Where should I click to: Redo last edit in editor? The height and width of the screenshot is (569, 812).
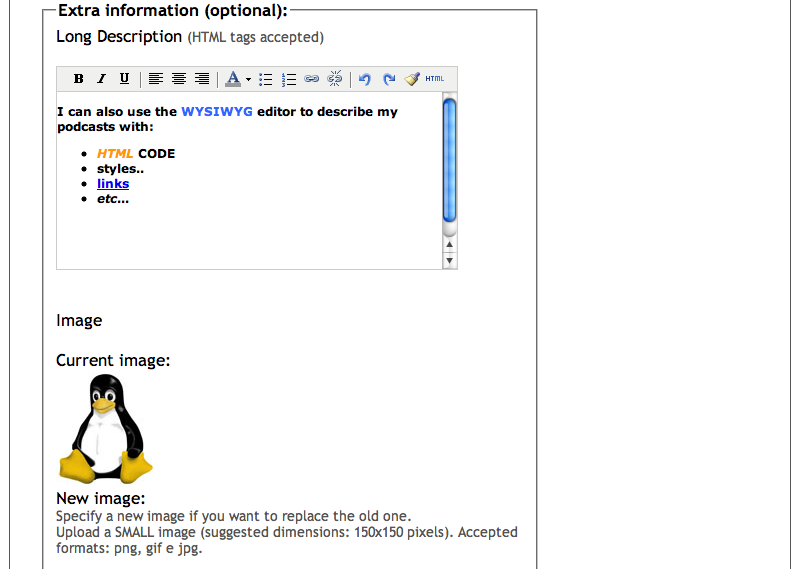point(389,79)
